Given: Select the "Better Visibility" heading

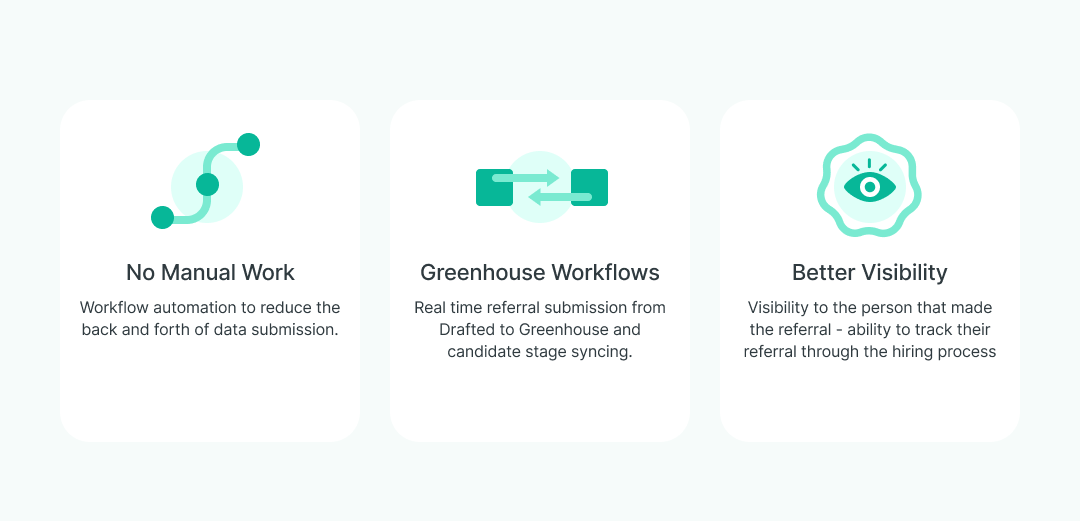Looking at the screenshot, I should point(869,272).
